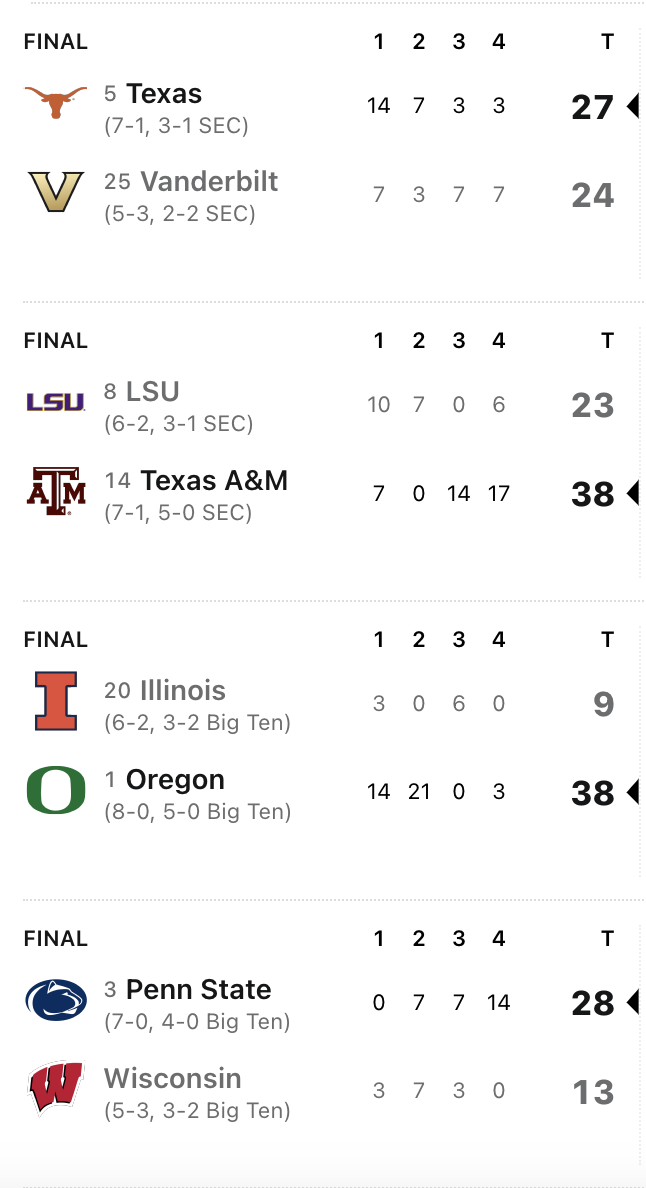Click the Oregon O logo
This screenshot has height=1188, width=646.
tap(56, 790)
